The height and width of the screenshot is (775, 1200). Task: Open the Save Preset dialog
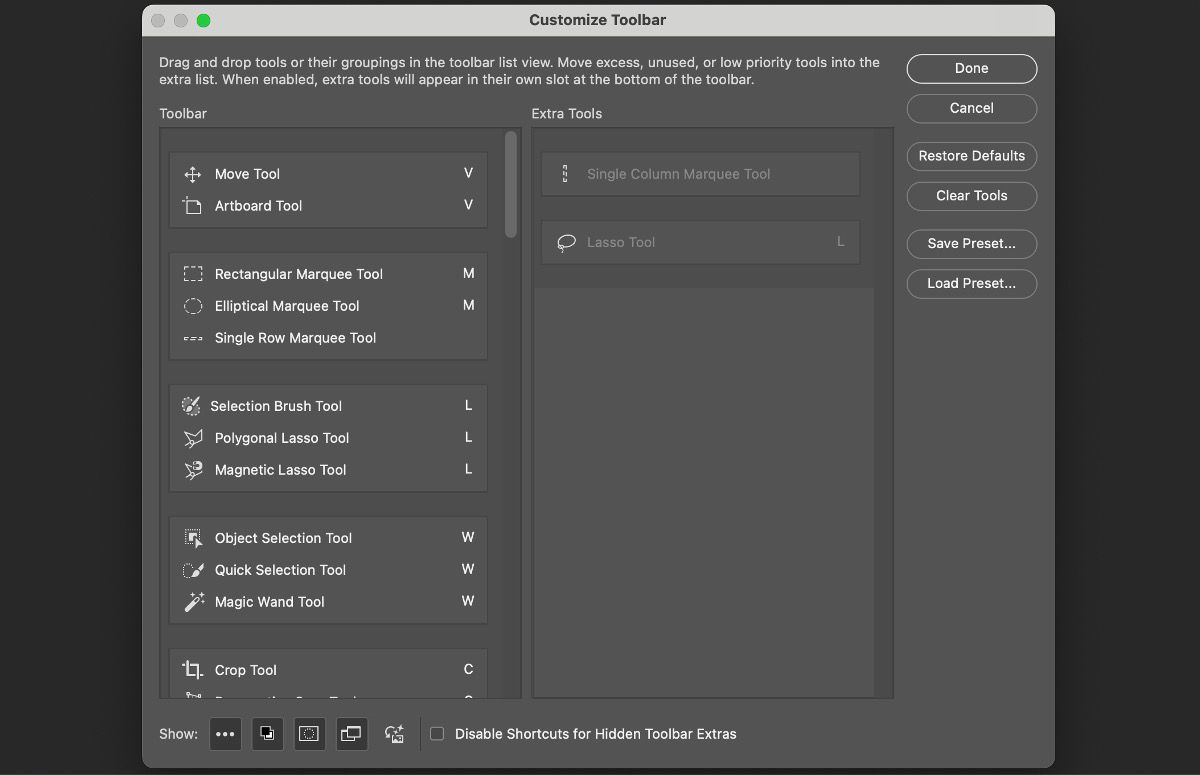click(x=971, y=243)
